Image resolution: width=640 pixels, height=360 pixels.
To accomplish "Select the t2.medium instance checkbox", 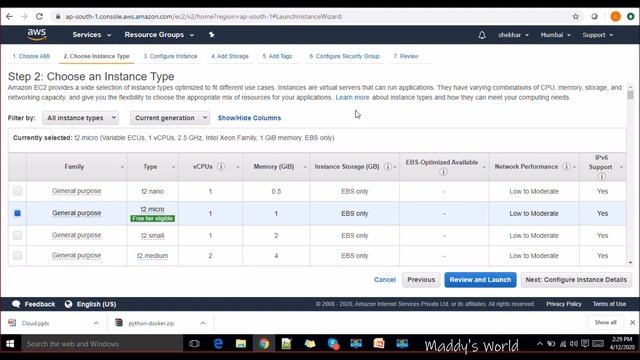I will click(17, 255).
